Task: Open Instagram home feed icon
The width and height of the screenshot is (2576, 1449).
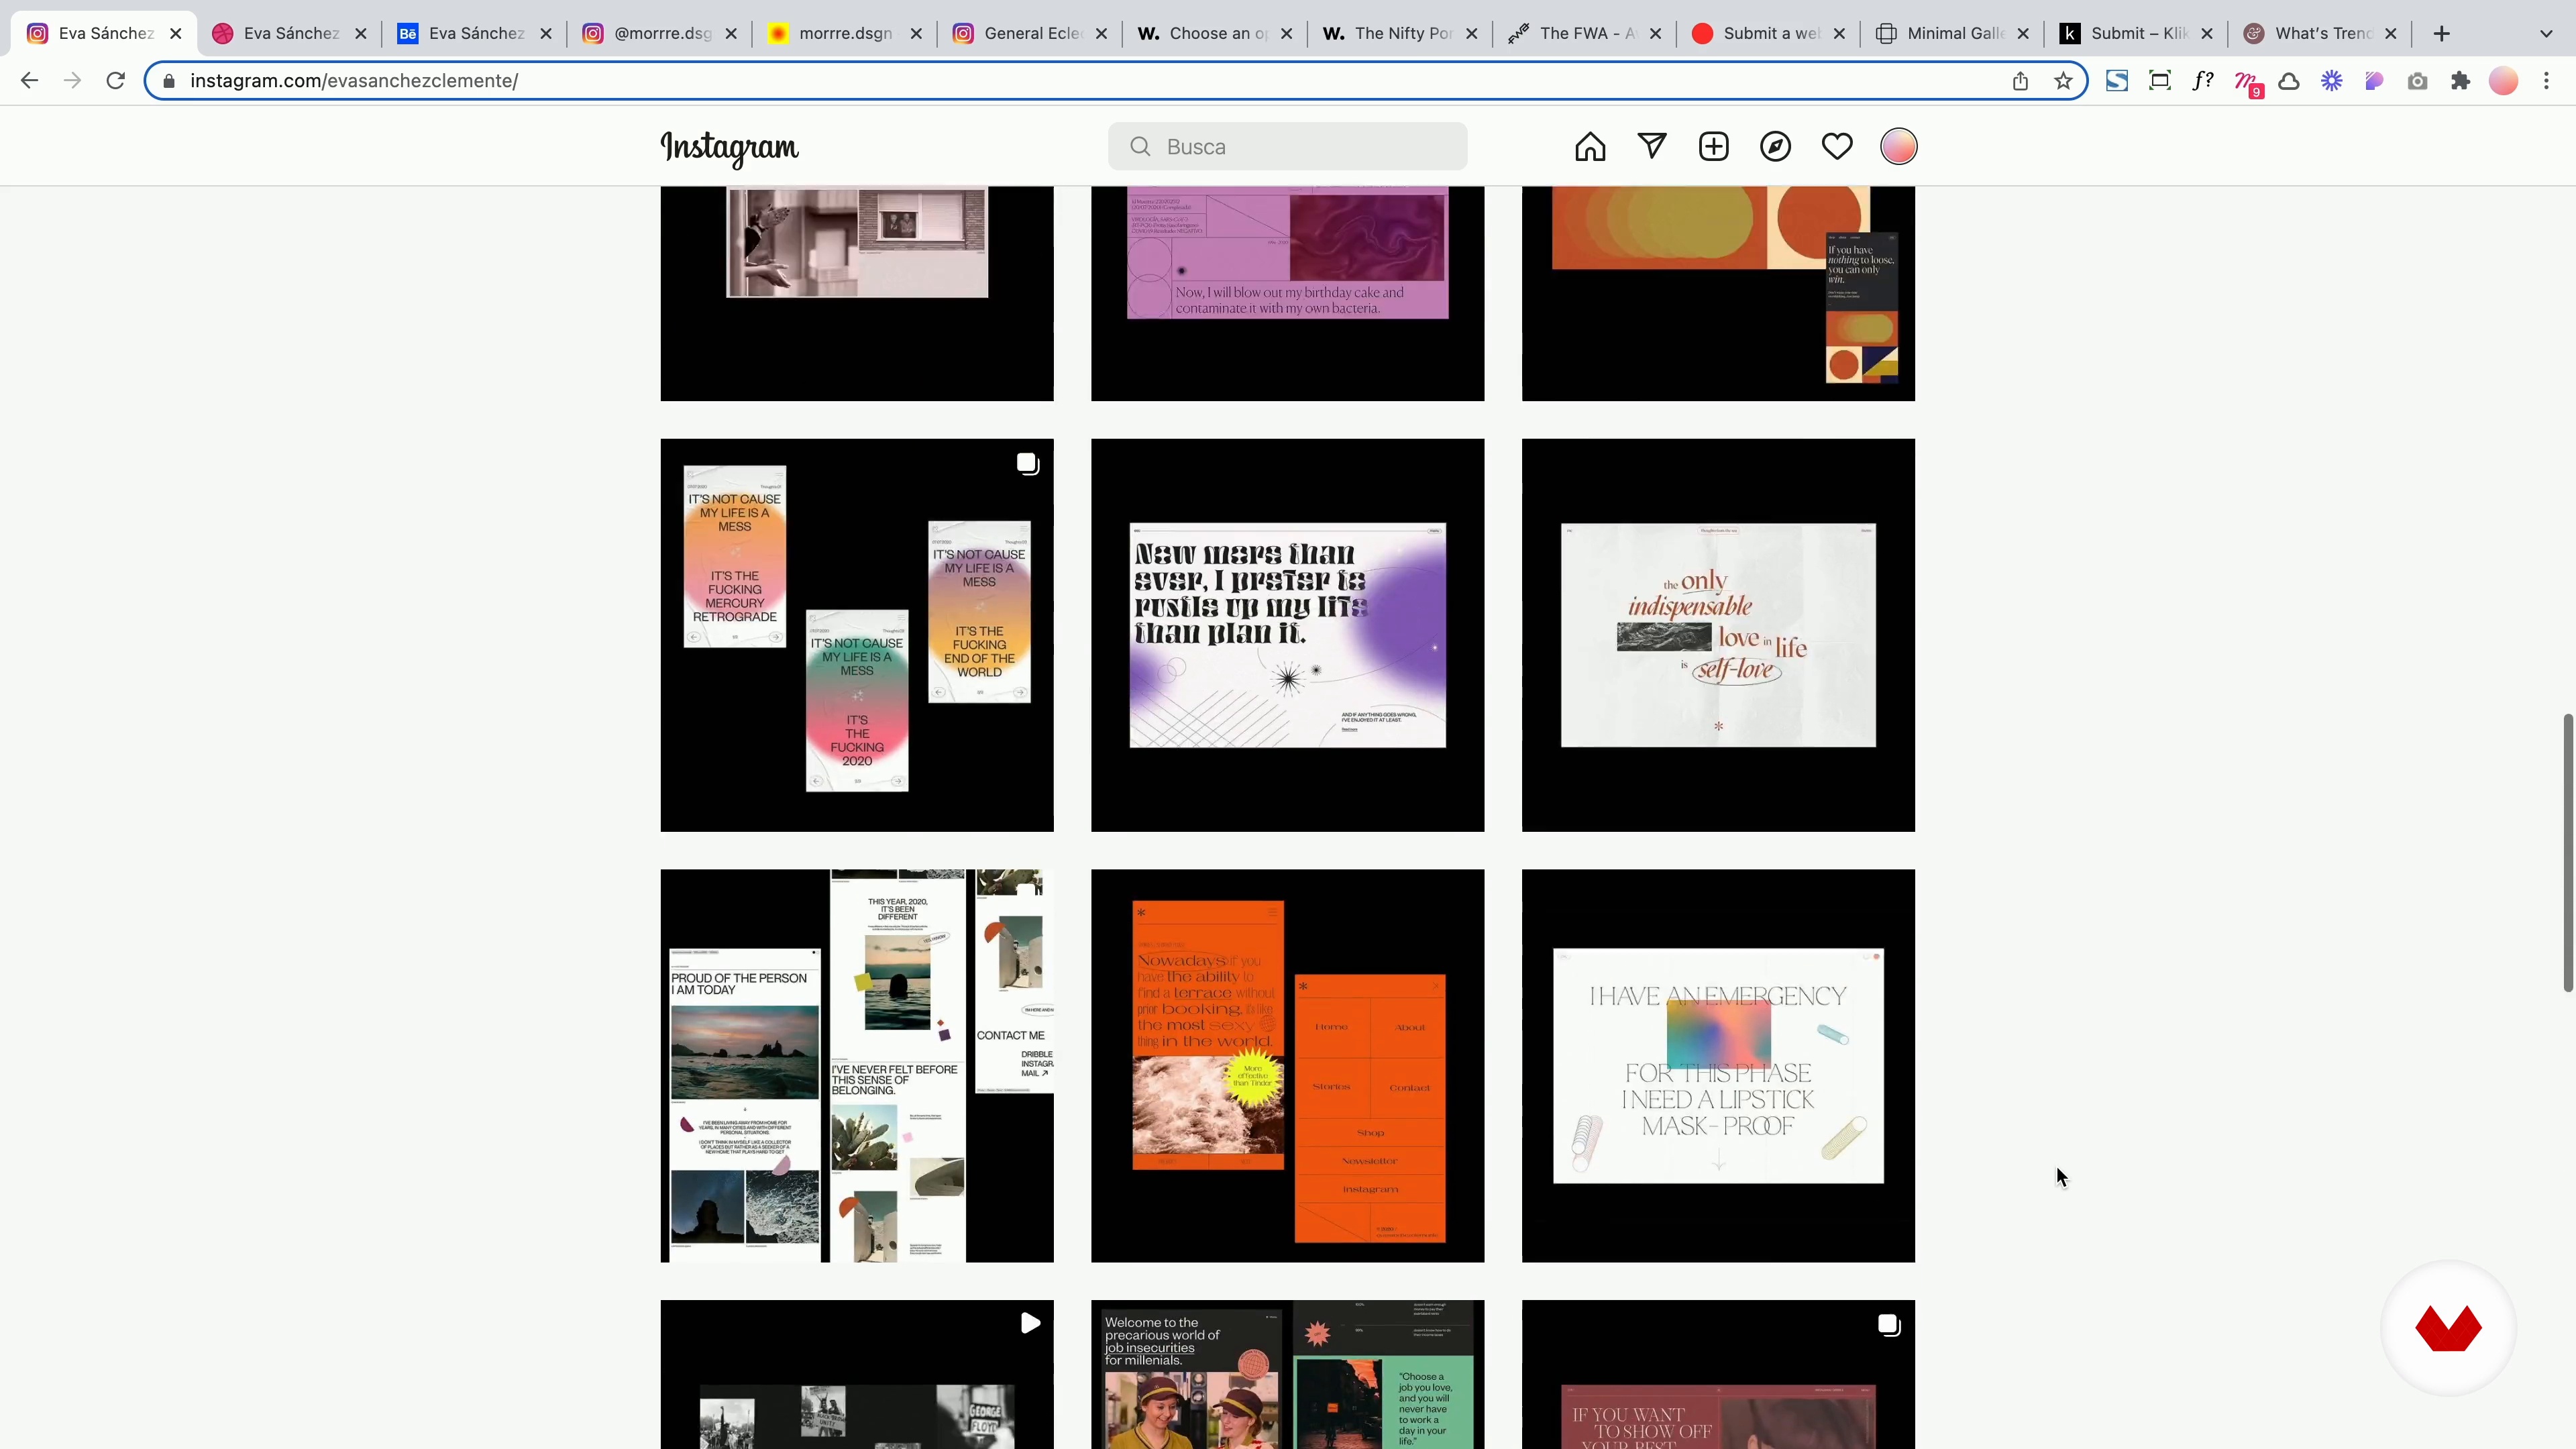Action: [1590, 147]
